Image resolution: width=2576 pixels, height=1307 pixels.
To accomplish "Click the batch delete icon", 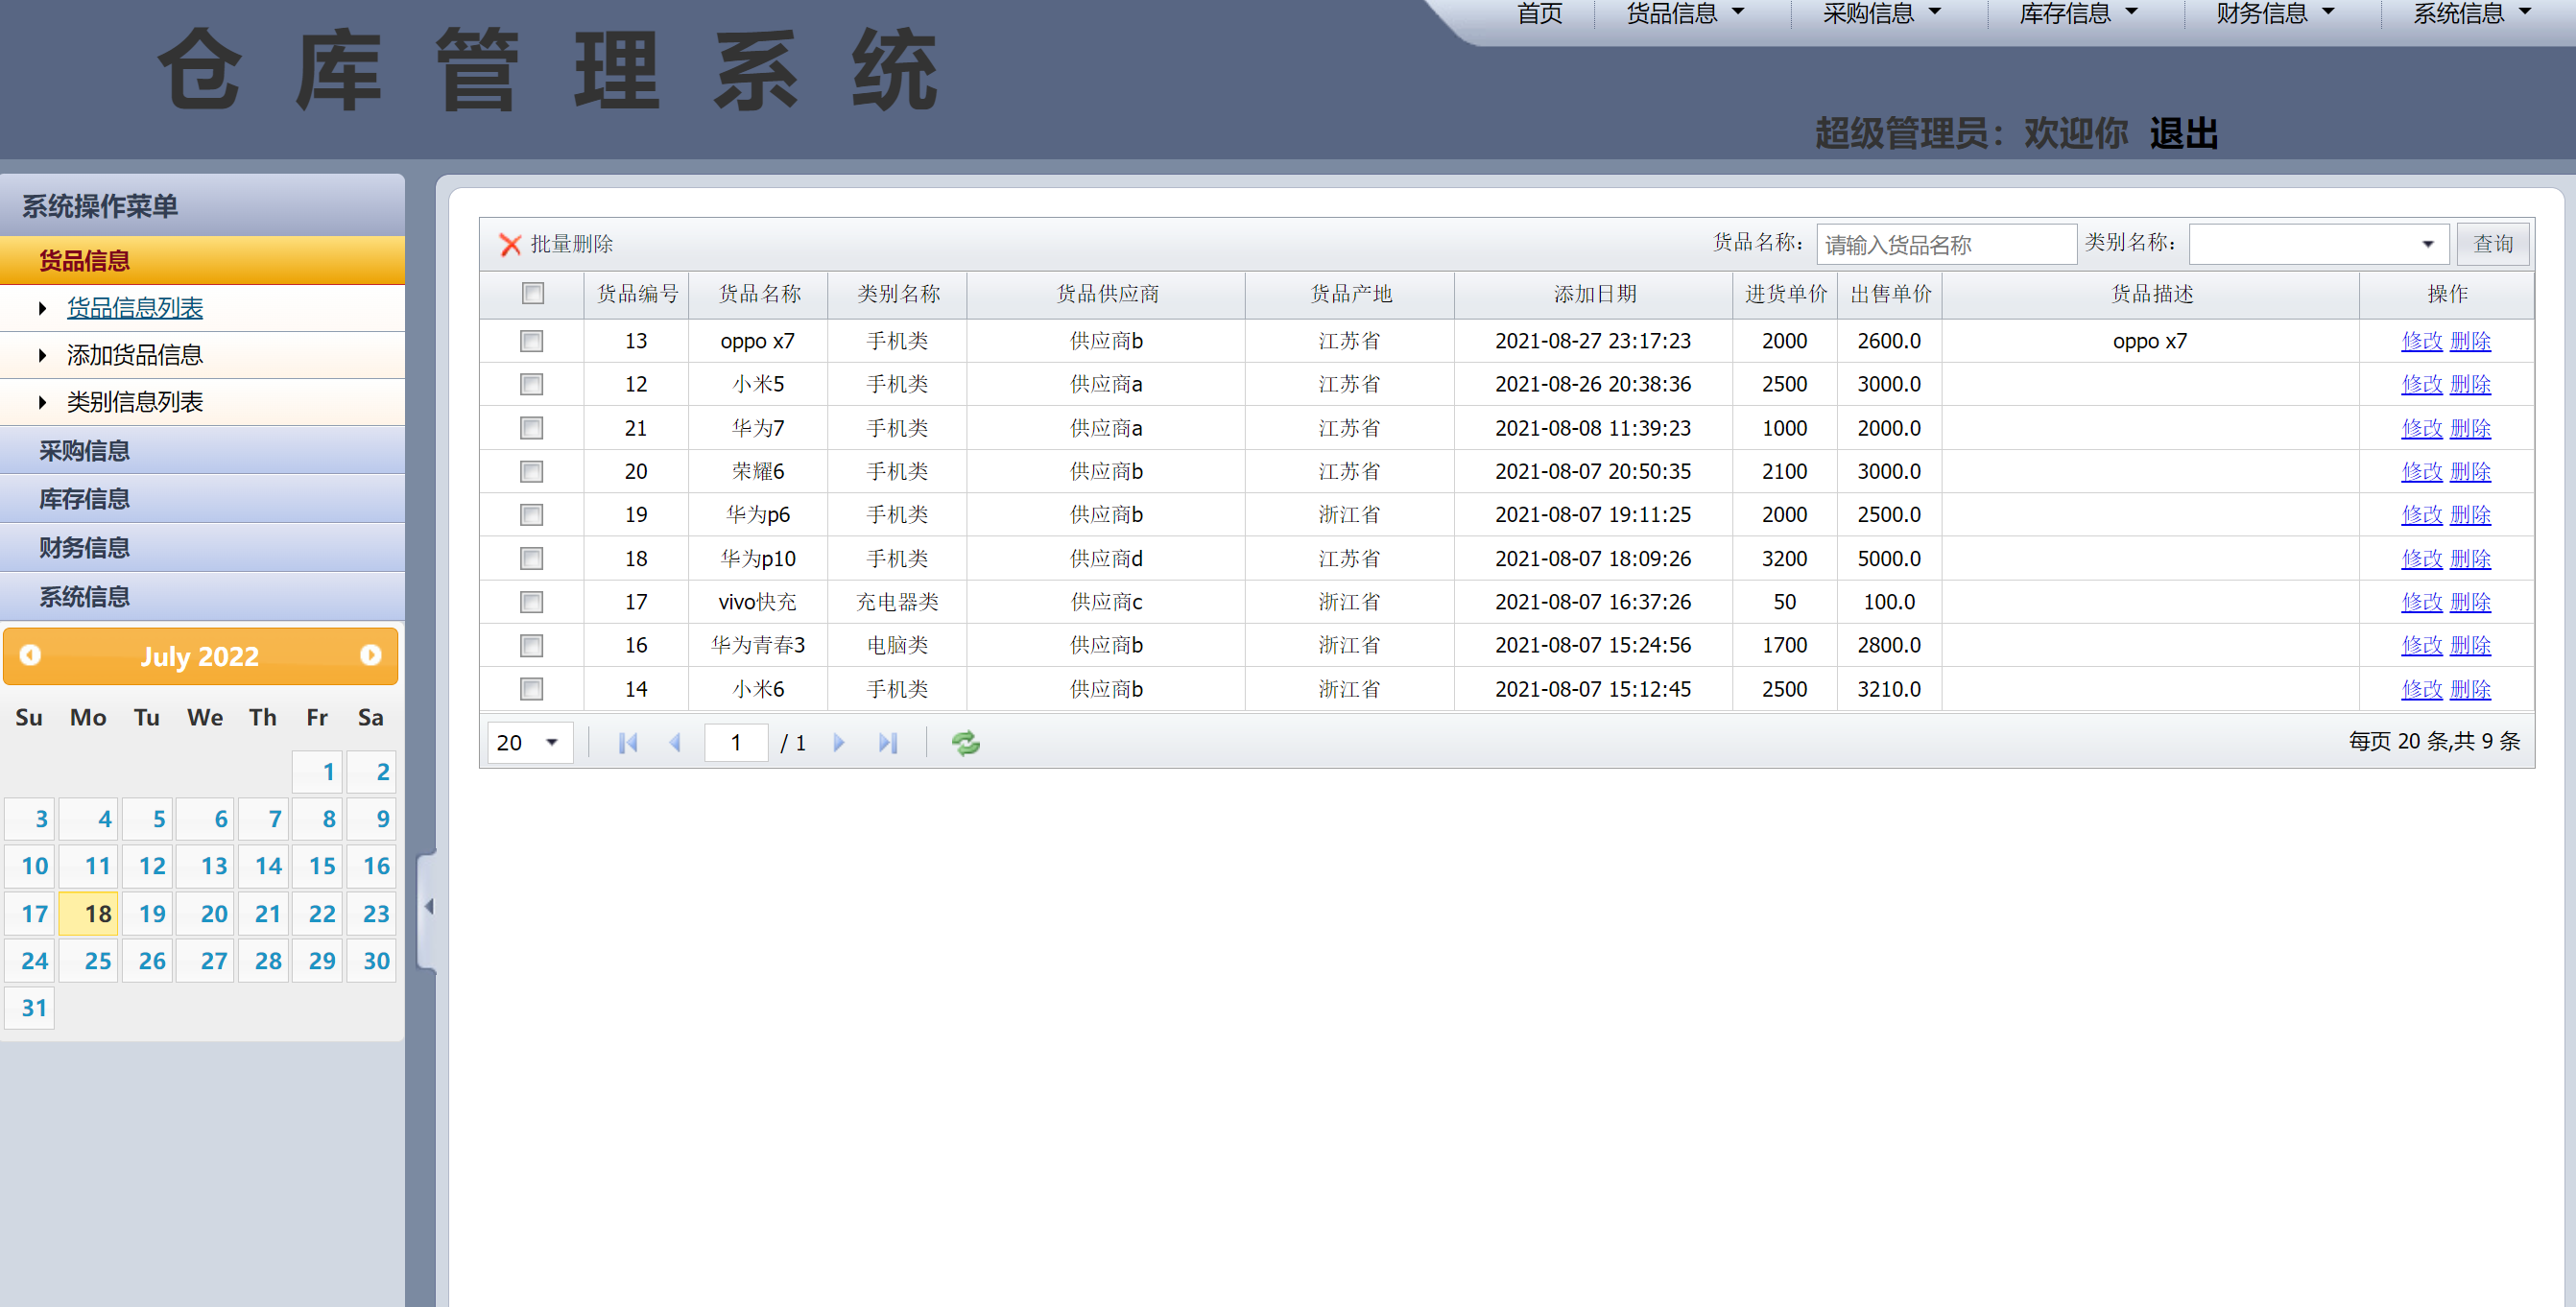I will (512, 243).
